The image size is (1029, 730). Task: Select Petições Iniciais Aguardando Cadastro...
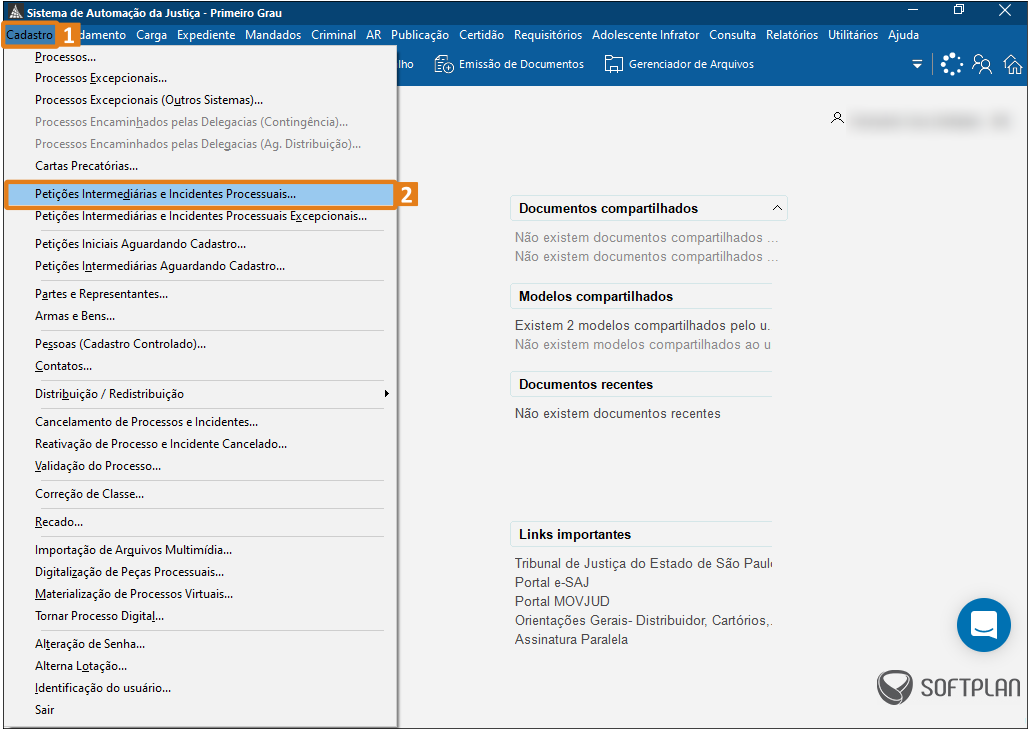pyautogui.click(x=201, y=244)
